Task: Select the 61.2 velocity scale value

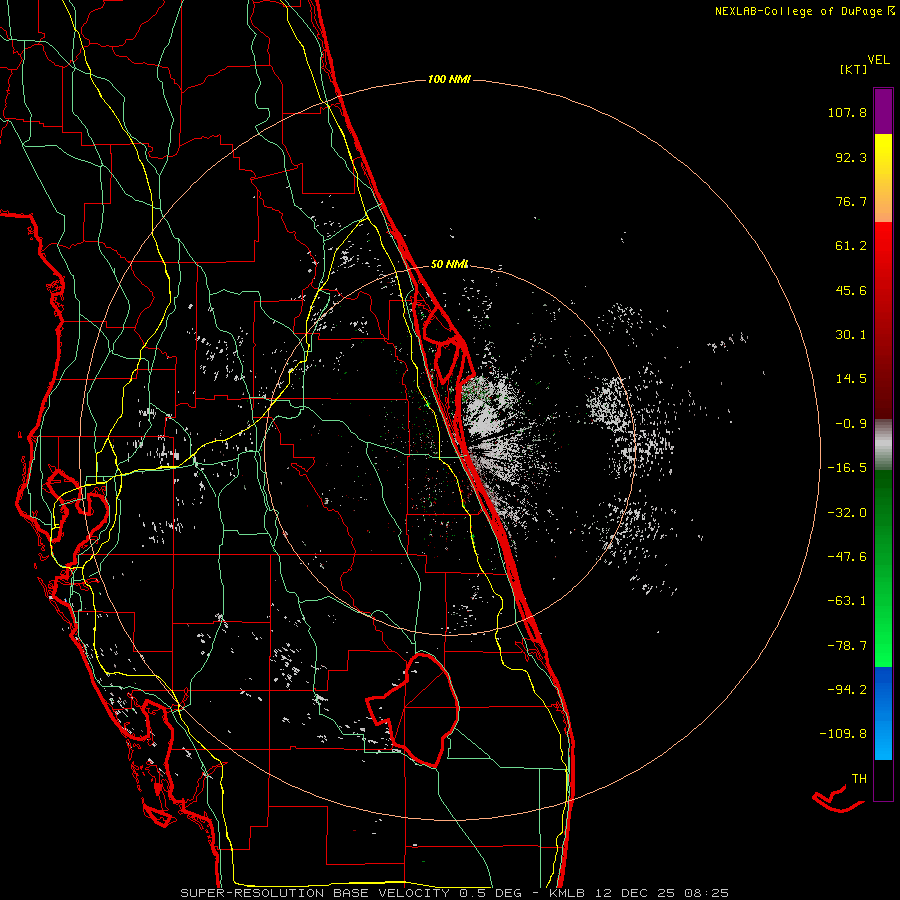Action: pyautogui.click(x=851, y=246)
